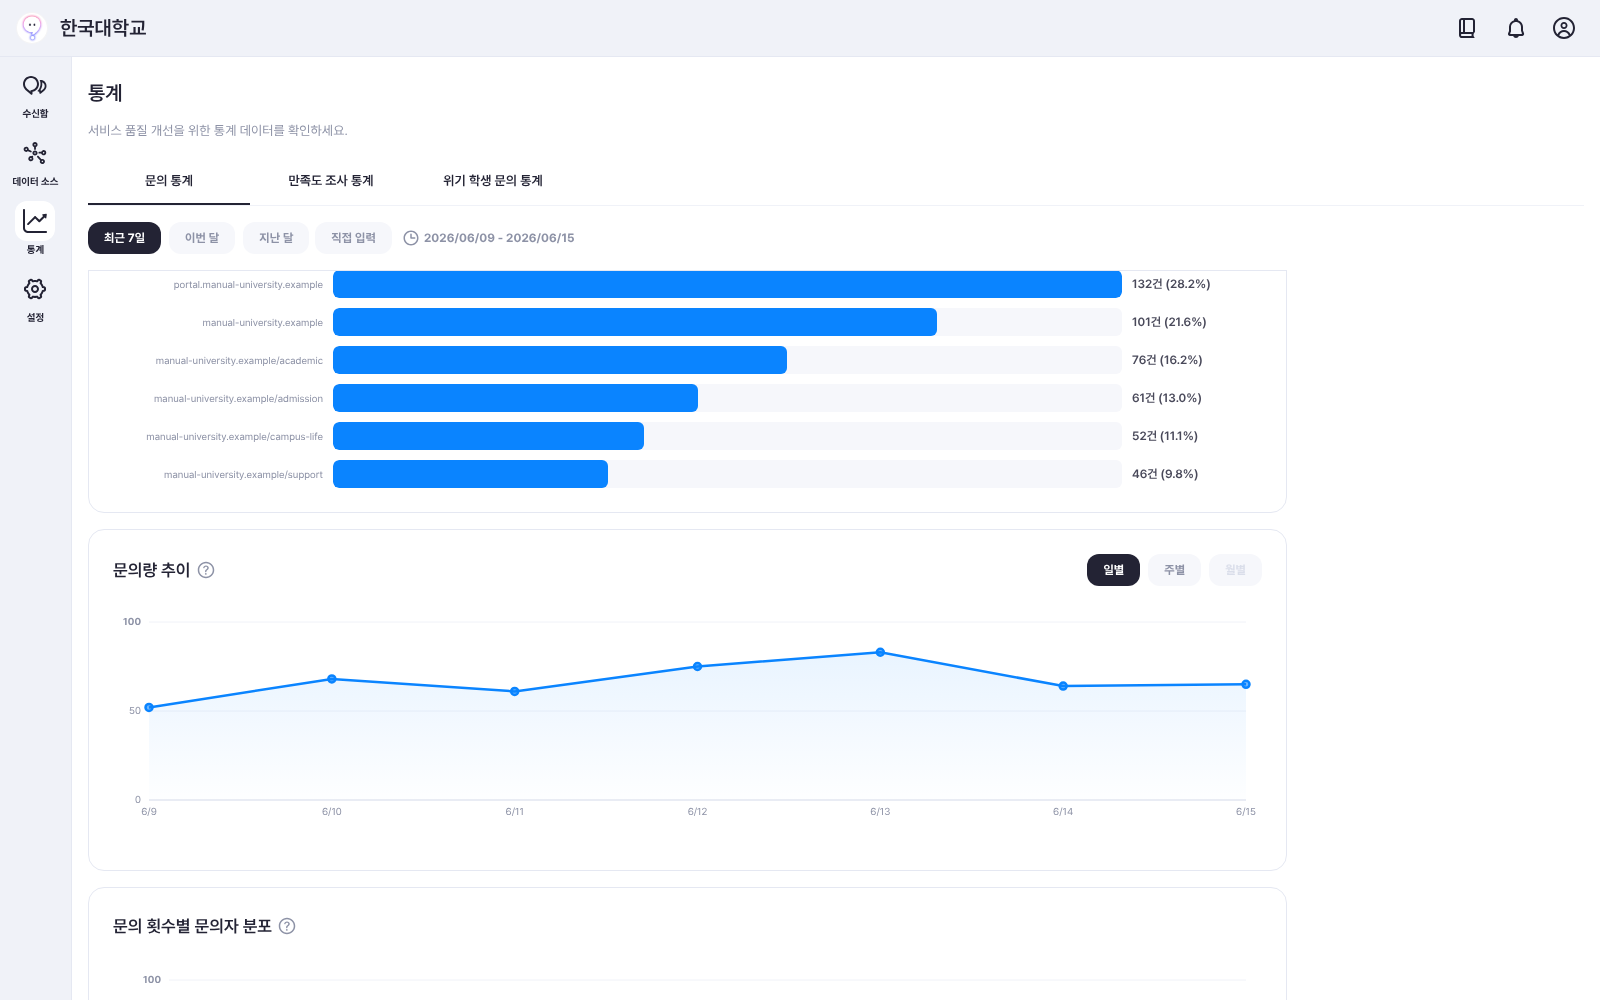Click the 한국대학교 logo icon
Image resolution: width=1600 pixels, height=1000 pixels.
(x=32, y=28)
